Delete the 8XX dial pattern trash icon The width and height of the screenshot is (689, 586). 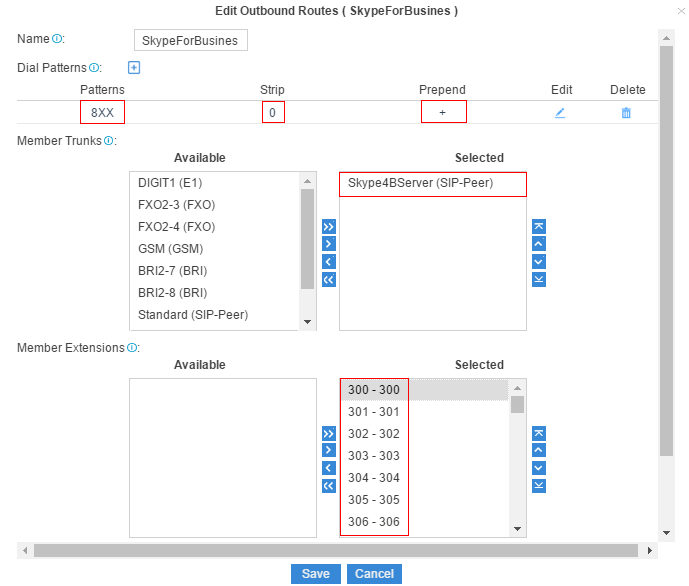coord(626,113)
